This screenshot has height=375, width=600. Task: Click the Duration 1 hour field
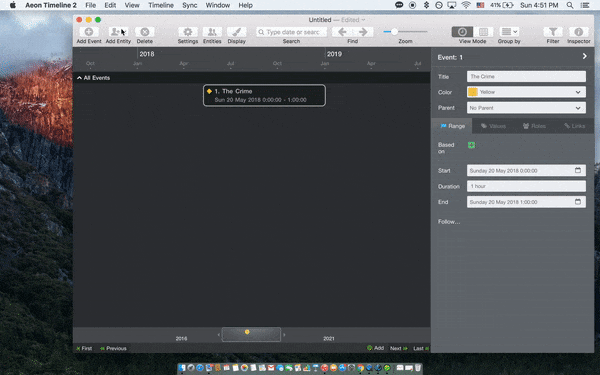(526, 186)
